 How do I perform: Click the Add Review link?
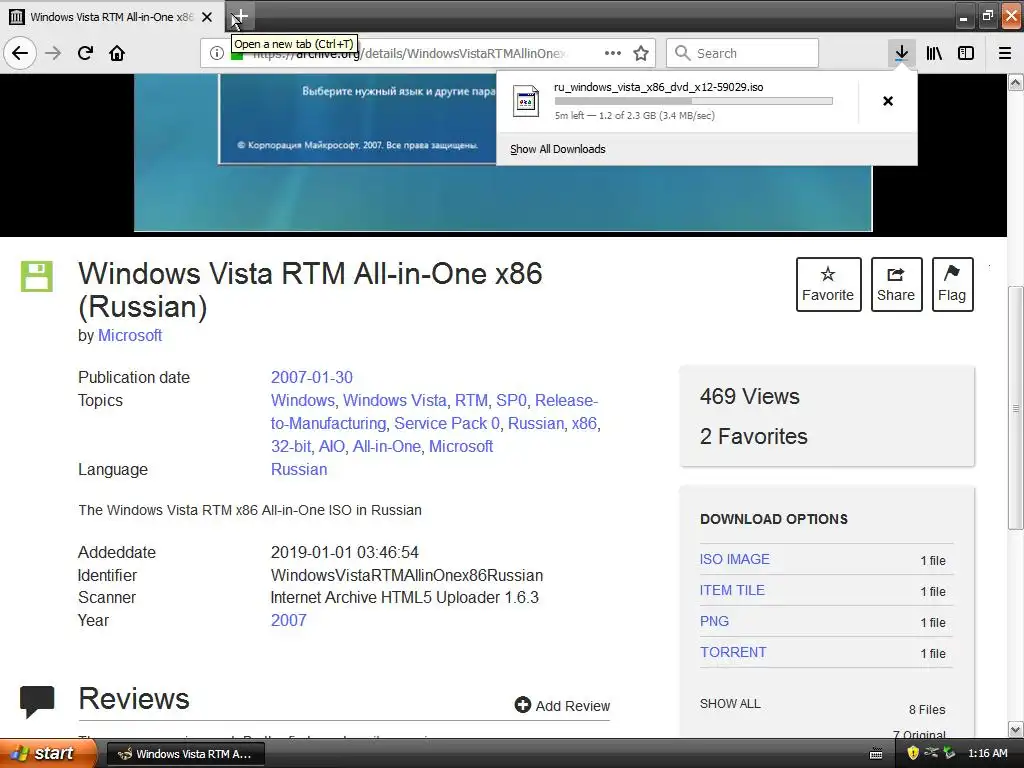coord(562,706)
